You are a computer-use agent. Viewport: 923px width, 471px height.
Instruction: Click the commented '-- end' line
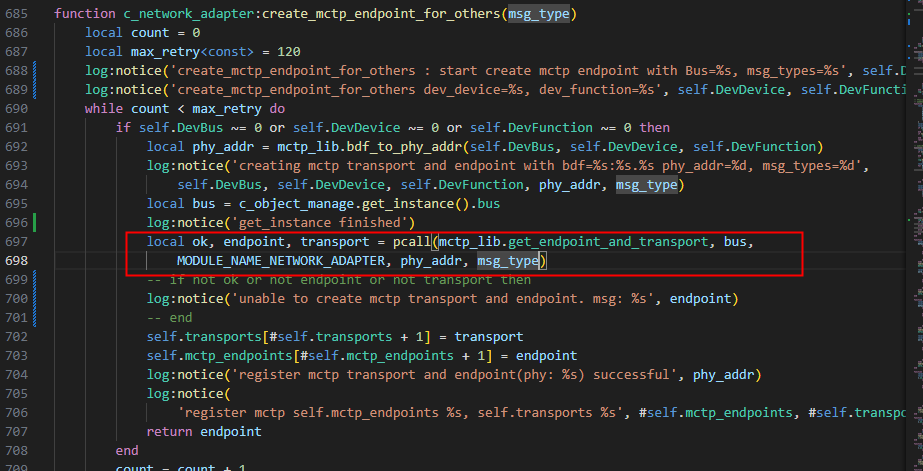(x=170, y=318)
